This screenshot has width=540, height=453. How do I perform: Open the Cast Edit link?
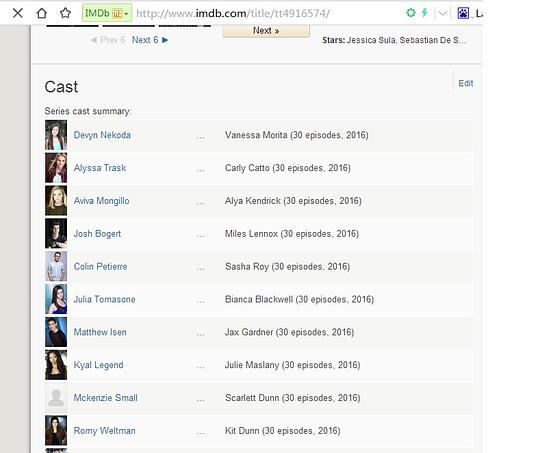point(466,83)
